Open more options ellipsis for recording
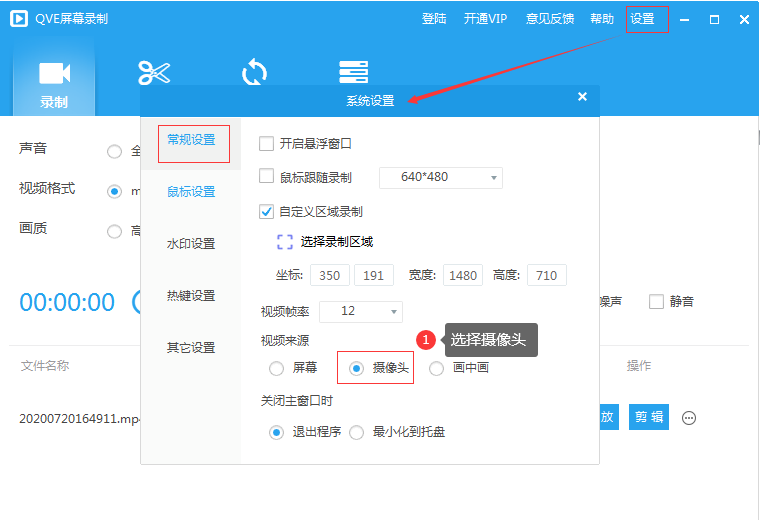This screenshot has height=520, width=760. pyautogui.click(x=689, y=418)
